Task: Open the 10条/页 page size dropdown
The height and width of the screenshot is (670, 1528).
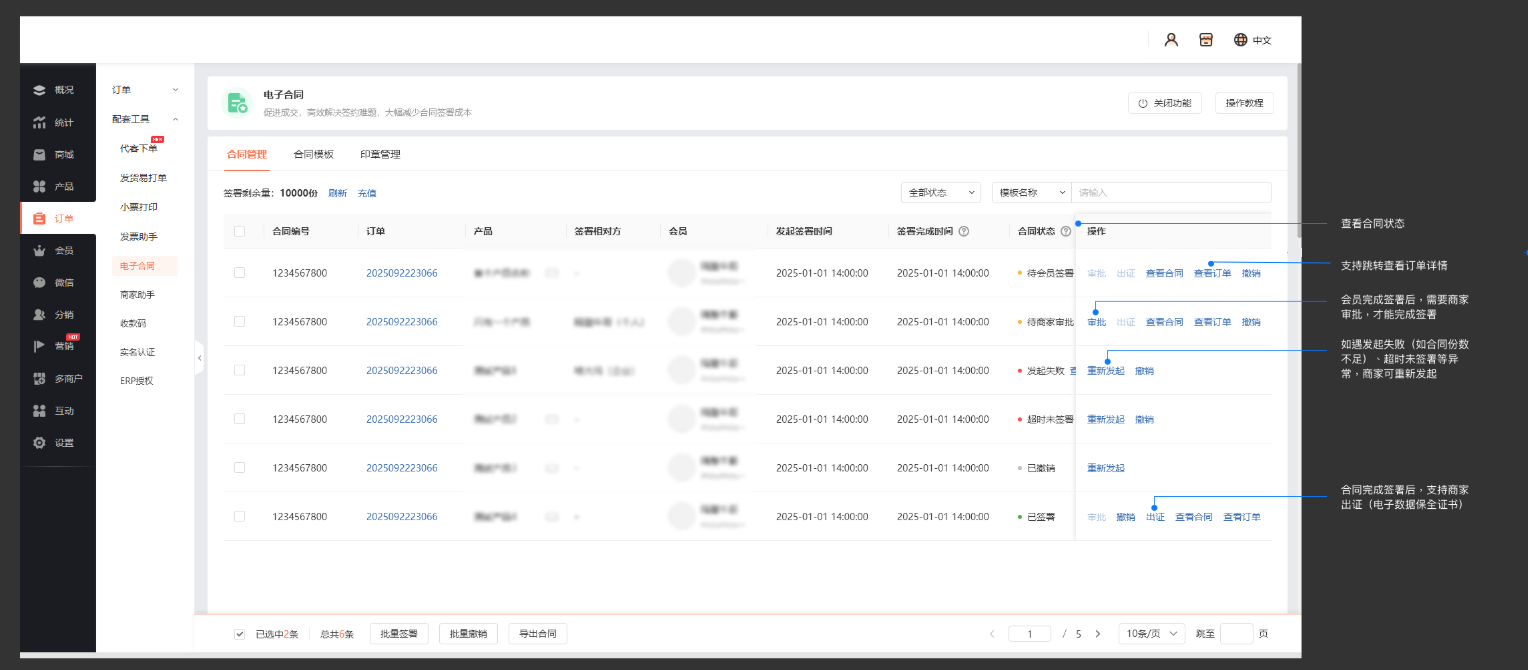Action: tap(1151, 634)
